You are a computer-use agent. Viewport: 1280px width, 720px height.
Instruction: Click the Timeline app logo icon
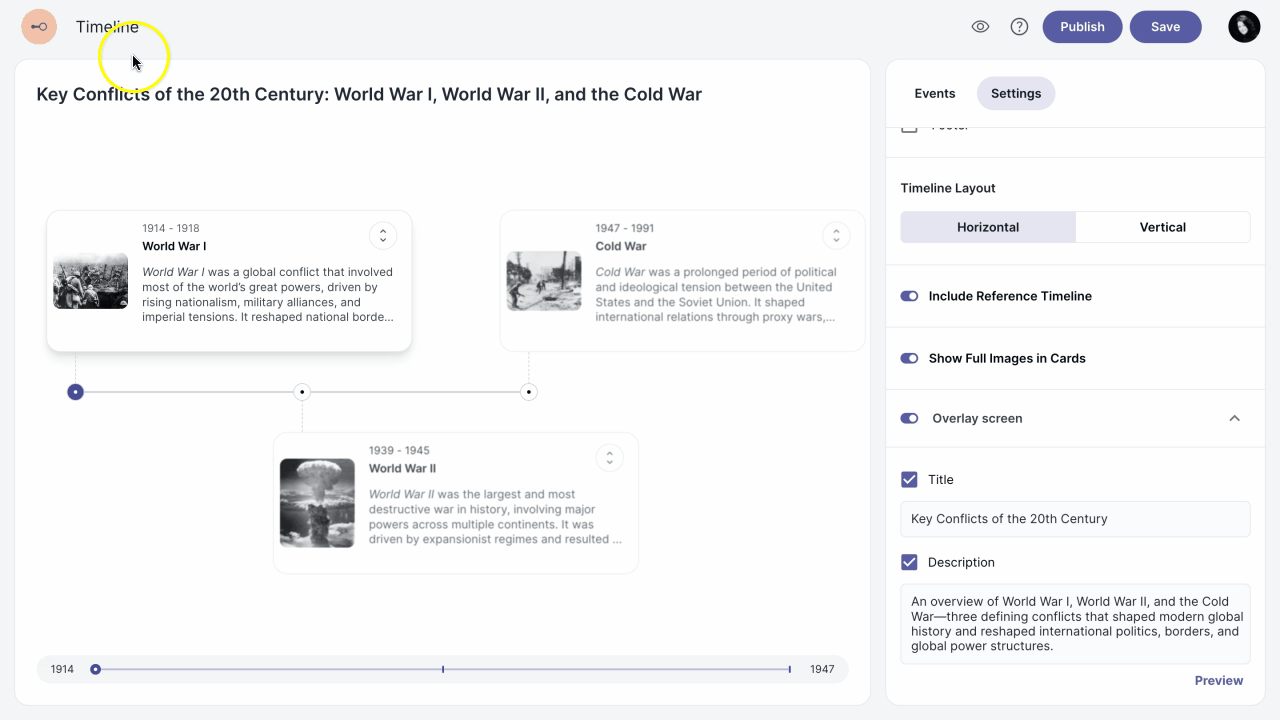[39, 27]
